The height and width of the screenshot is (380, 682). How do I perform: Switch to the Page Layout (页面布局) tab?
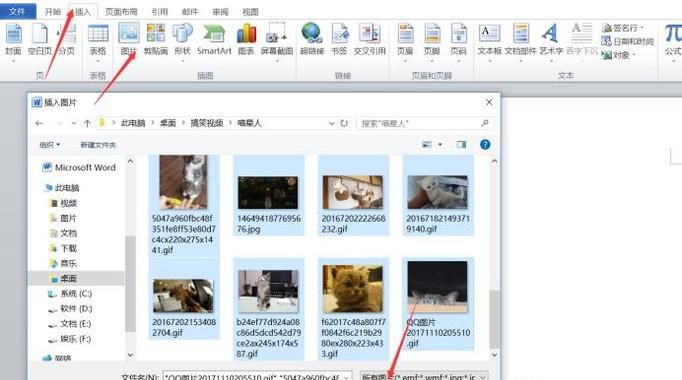(x=121, y=12)
